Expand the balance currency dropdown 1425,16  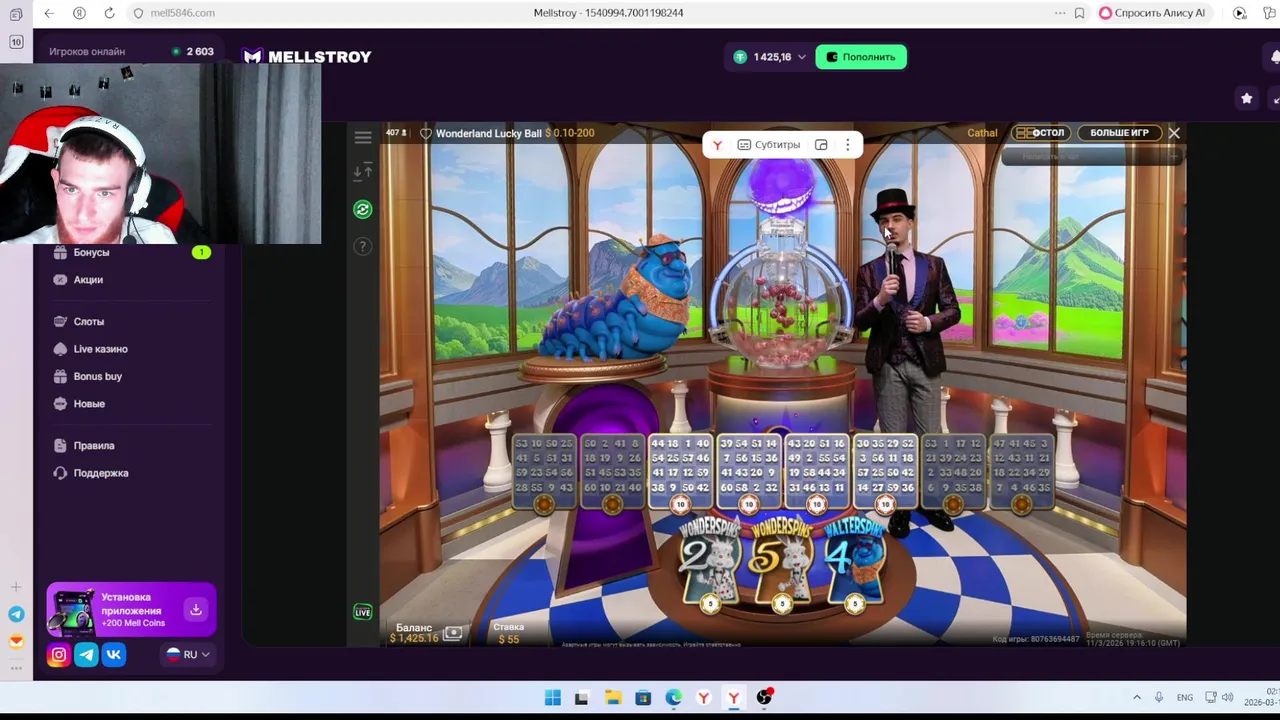point(768,57)
